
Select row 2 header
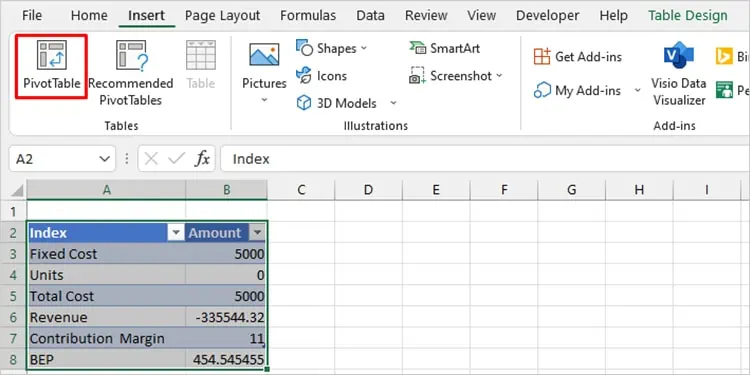(13, 233)
